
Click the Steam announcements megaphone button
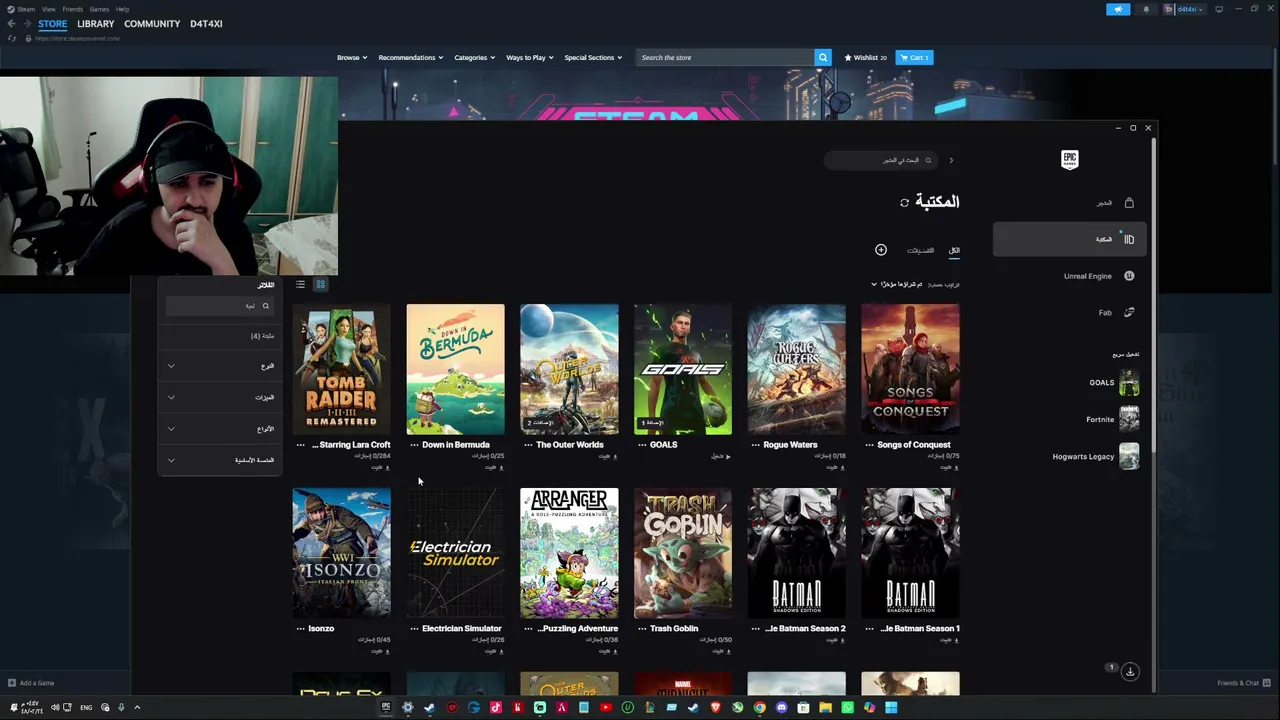[1118, 9]
